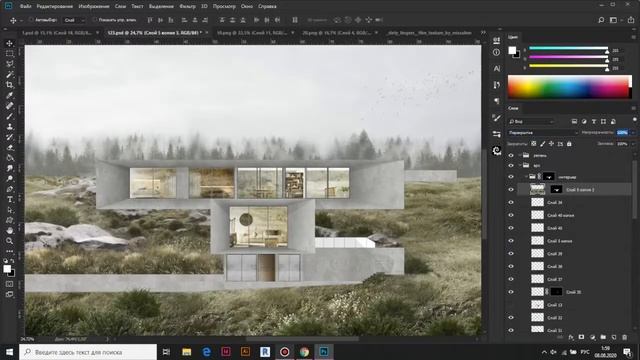Select the Rectangular Marquee tool
This screenshot has width=640, height=360.
pyautogui.click(x=9, y=53)
